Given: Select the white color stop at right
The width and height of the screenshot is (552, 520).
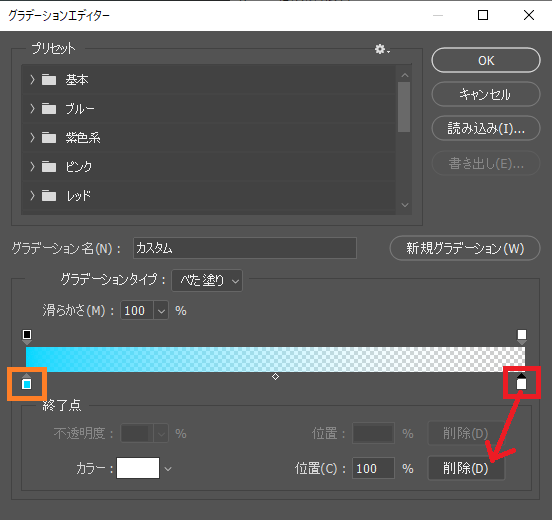Looking at the screenshot, I should point(521,382).
